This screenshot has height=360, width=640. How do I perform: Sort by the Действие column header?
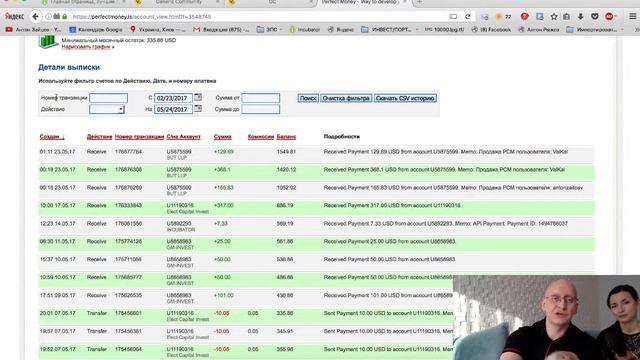99,137
